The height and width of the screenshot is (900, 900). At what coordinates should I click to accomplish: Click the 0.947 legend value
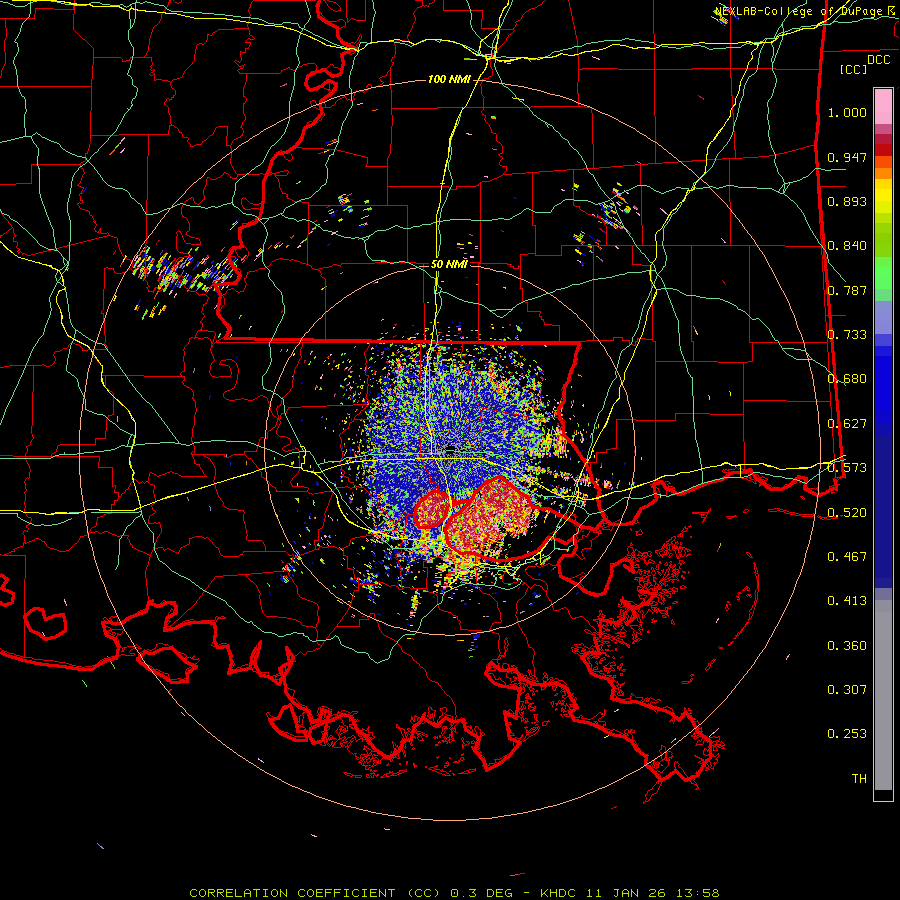point(847,157)
